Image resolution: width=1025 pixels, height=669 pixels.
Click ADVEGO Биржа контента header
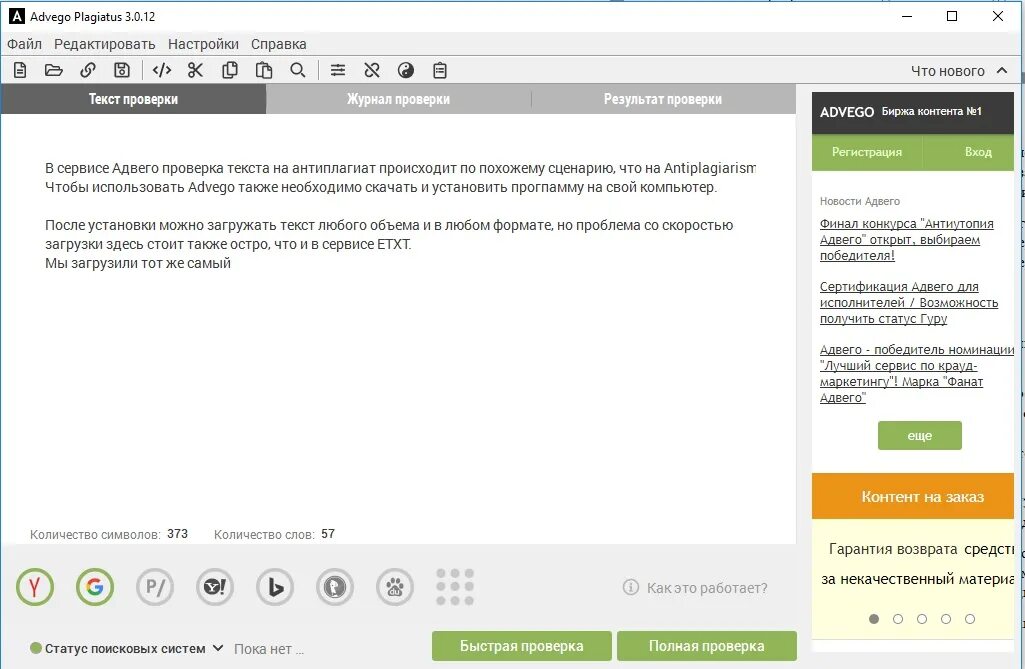pos(913,112)
